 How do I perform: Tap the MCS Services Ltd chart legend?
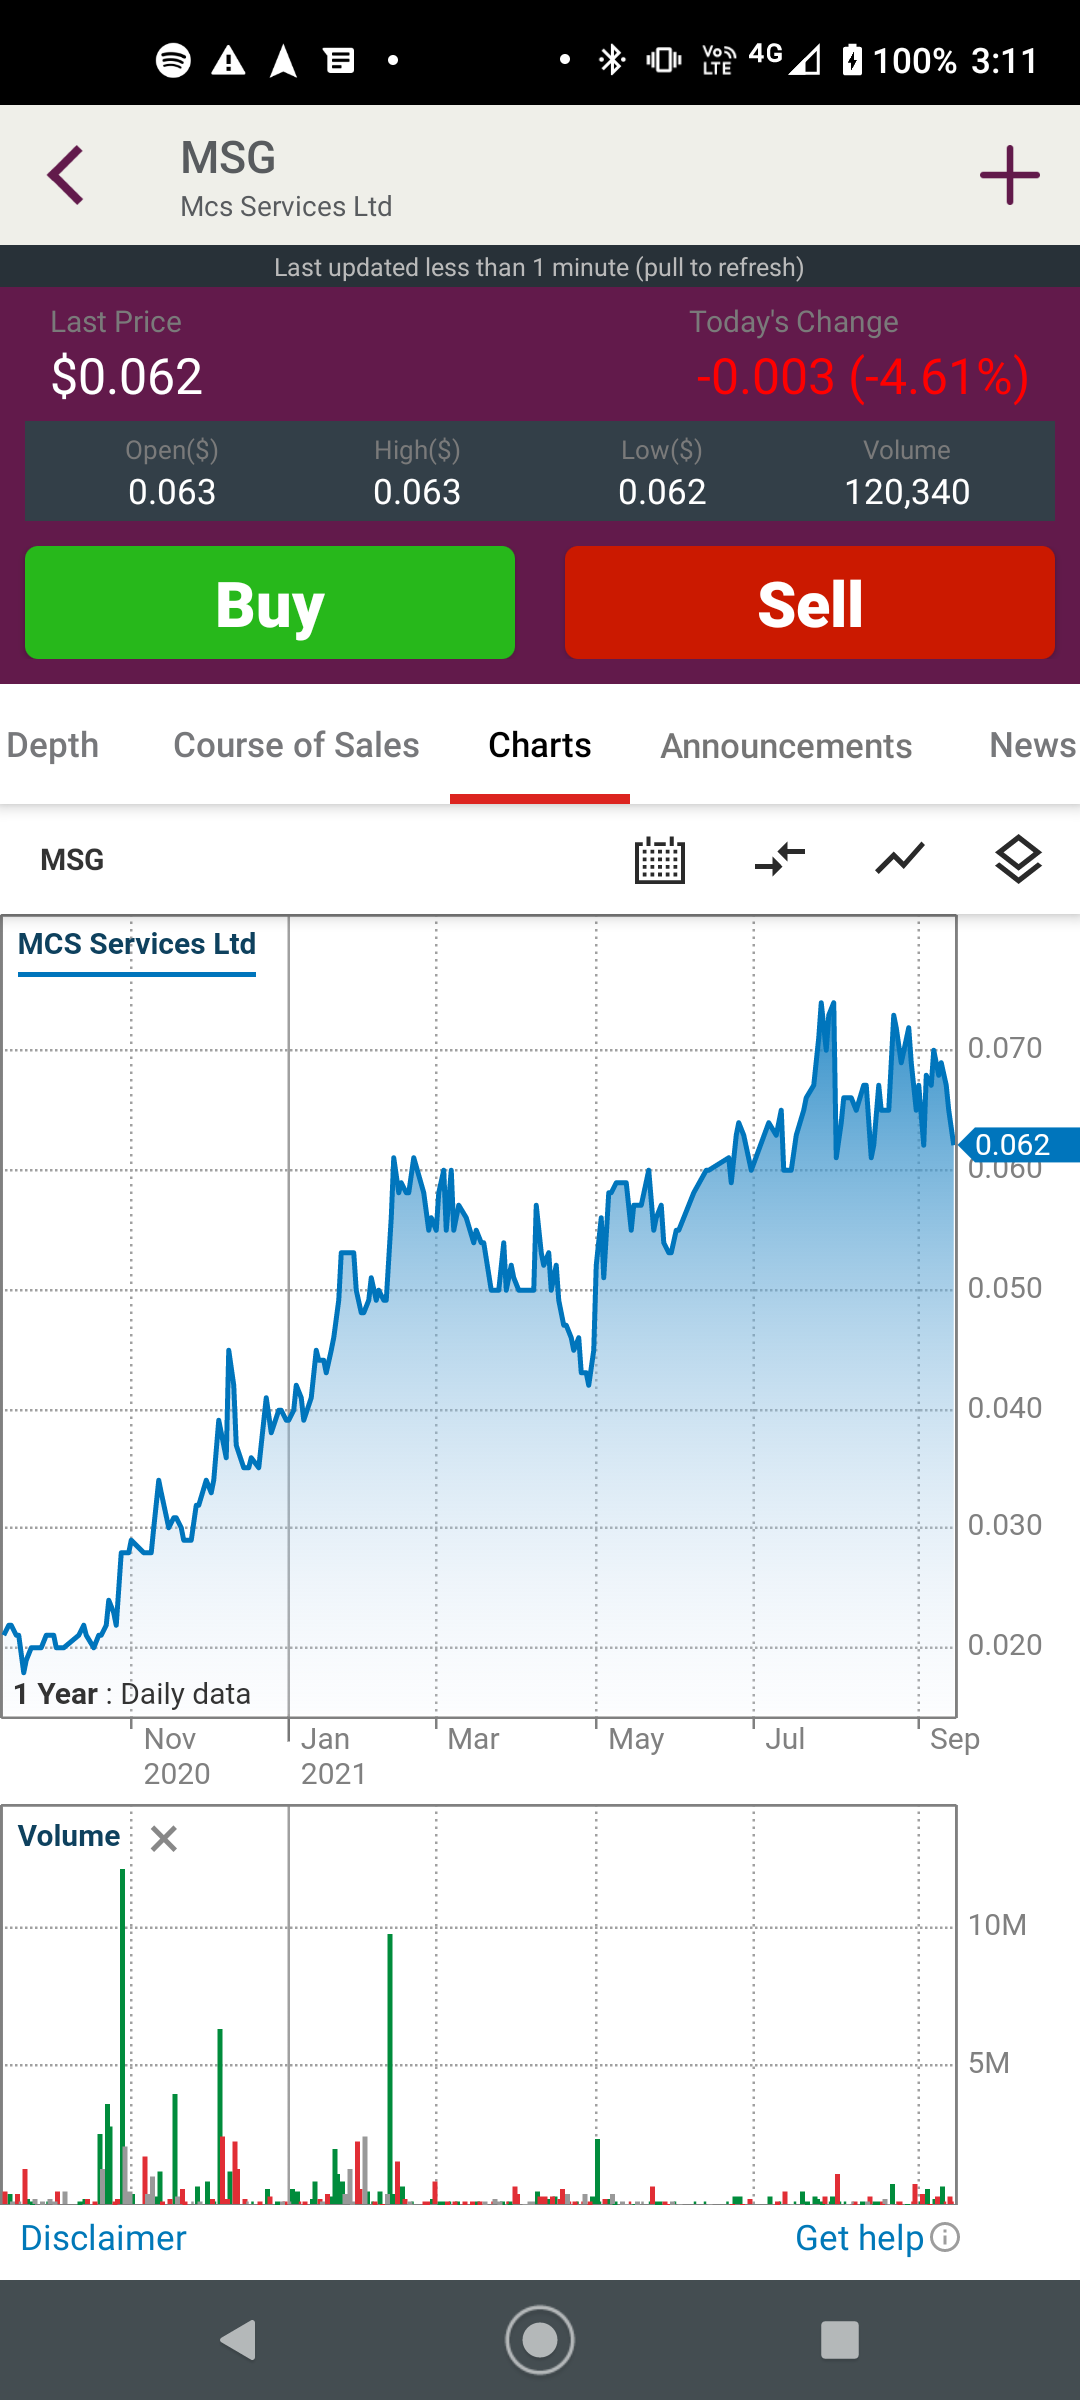137,944
